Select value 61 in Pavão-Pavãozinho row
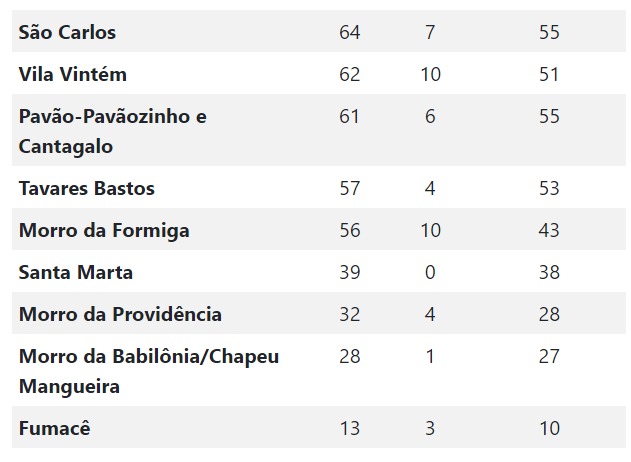The height and width of the screenshot is (462, 631). 349,116
